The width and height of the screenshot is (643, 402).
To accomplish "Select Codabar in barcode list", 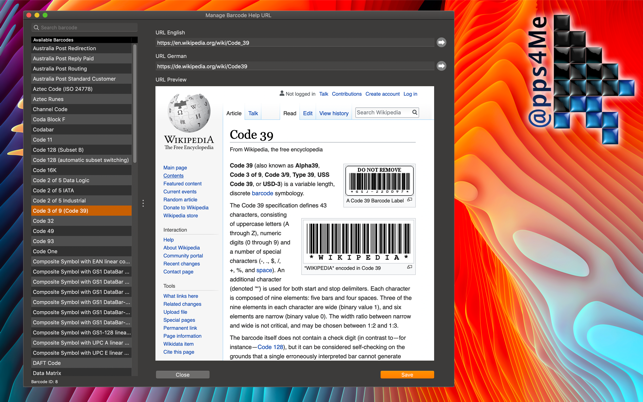I will tap(82, 129).
